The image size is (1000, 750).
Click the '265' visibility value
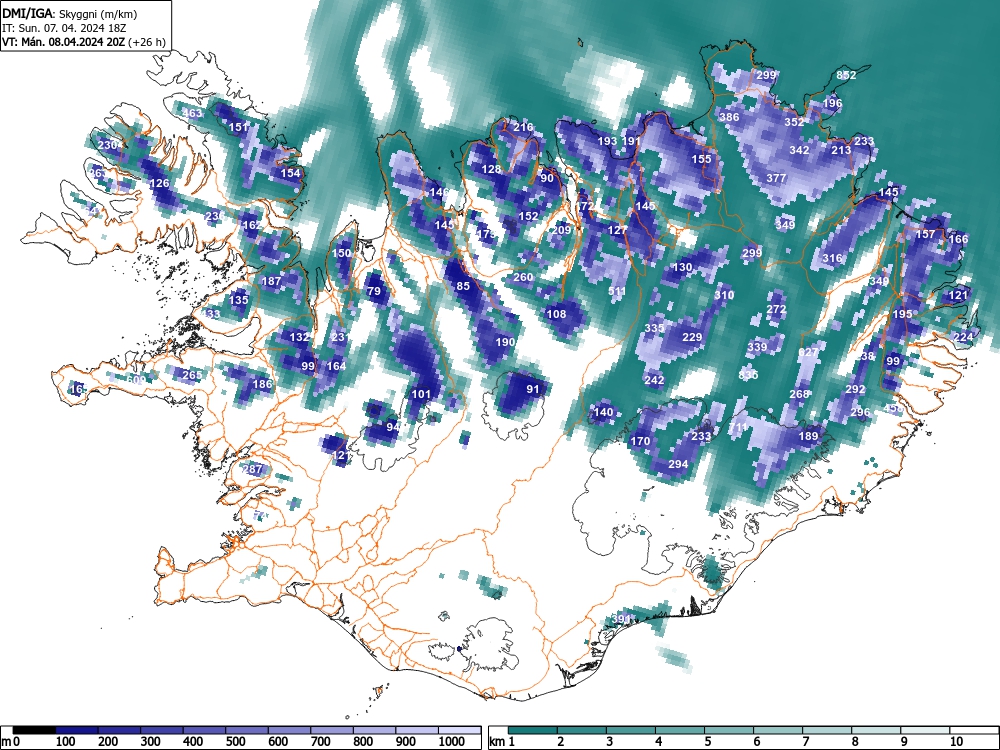coord(192,375)
